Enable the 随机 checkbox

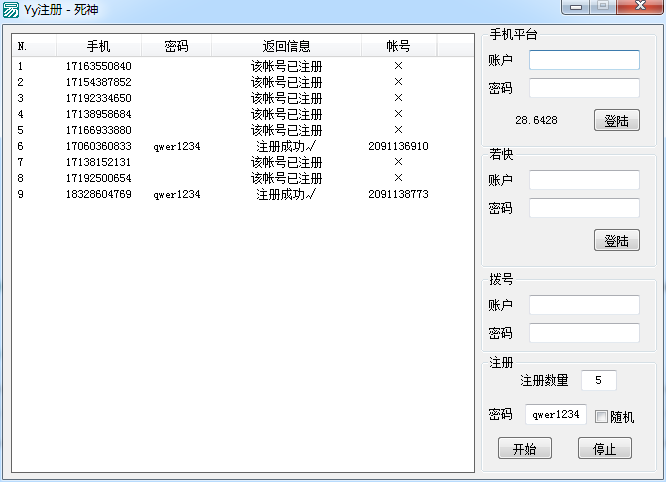coord(601,417)
